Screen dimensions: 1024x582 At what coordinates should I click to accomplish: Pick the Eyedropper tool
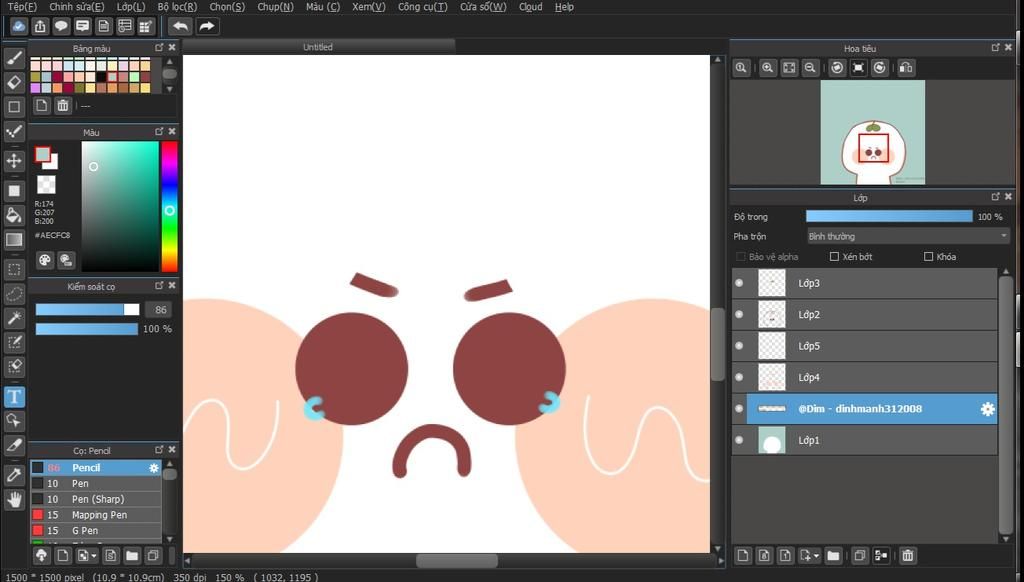point(14,474)
